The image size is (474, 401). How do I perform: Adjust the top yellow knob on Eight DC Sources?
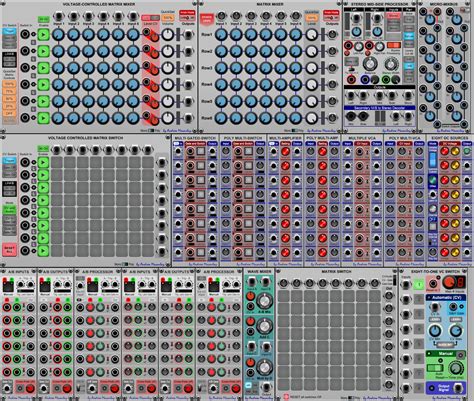[455, 151]
